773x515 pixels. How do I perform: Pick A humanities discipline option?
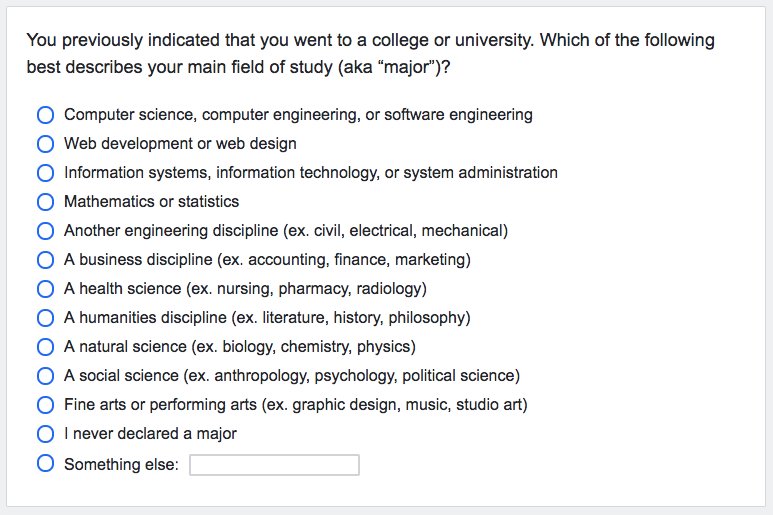[45, 318]
